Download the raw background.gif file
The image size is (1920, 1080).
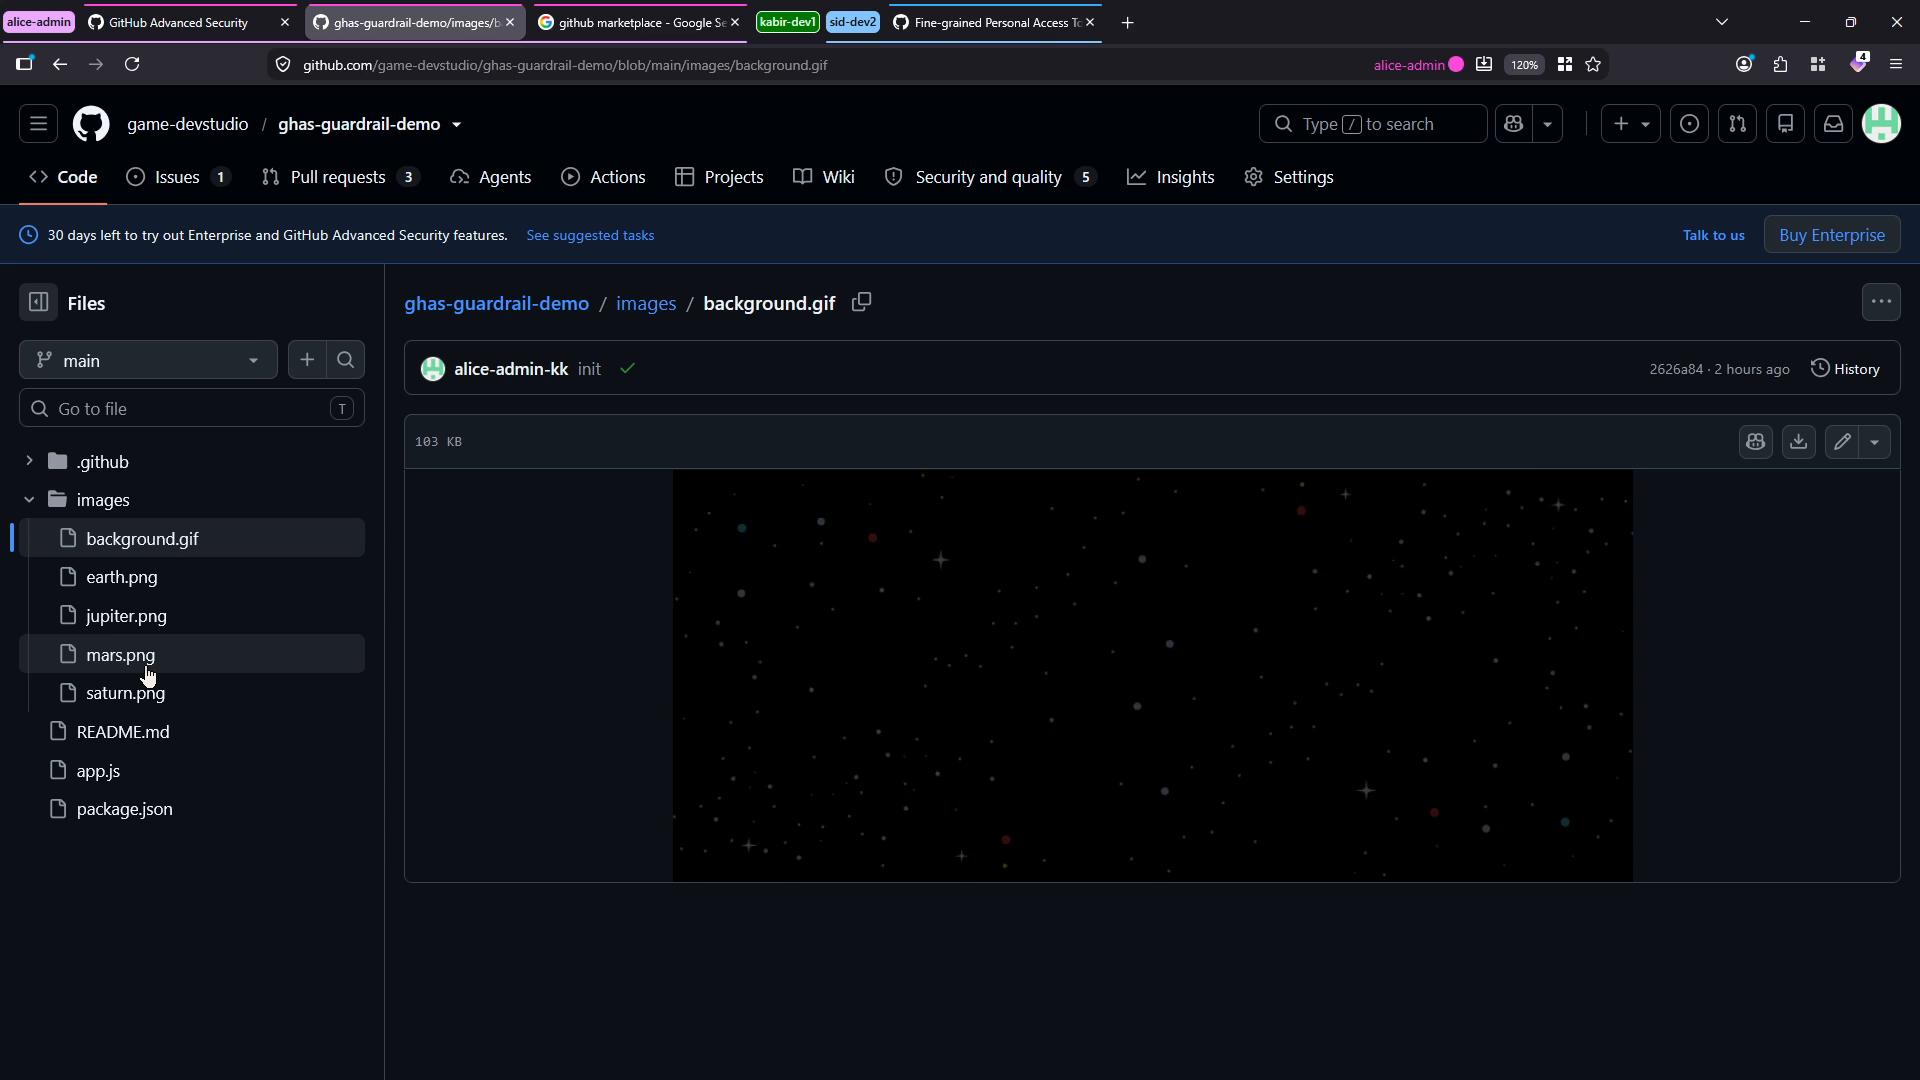point(1798,442)
